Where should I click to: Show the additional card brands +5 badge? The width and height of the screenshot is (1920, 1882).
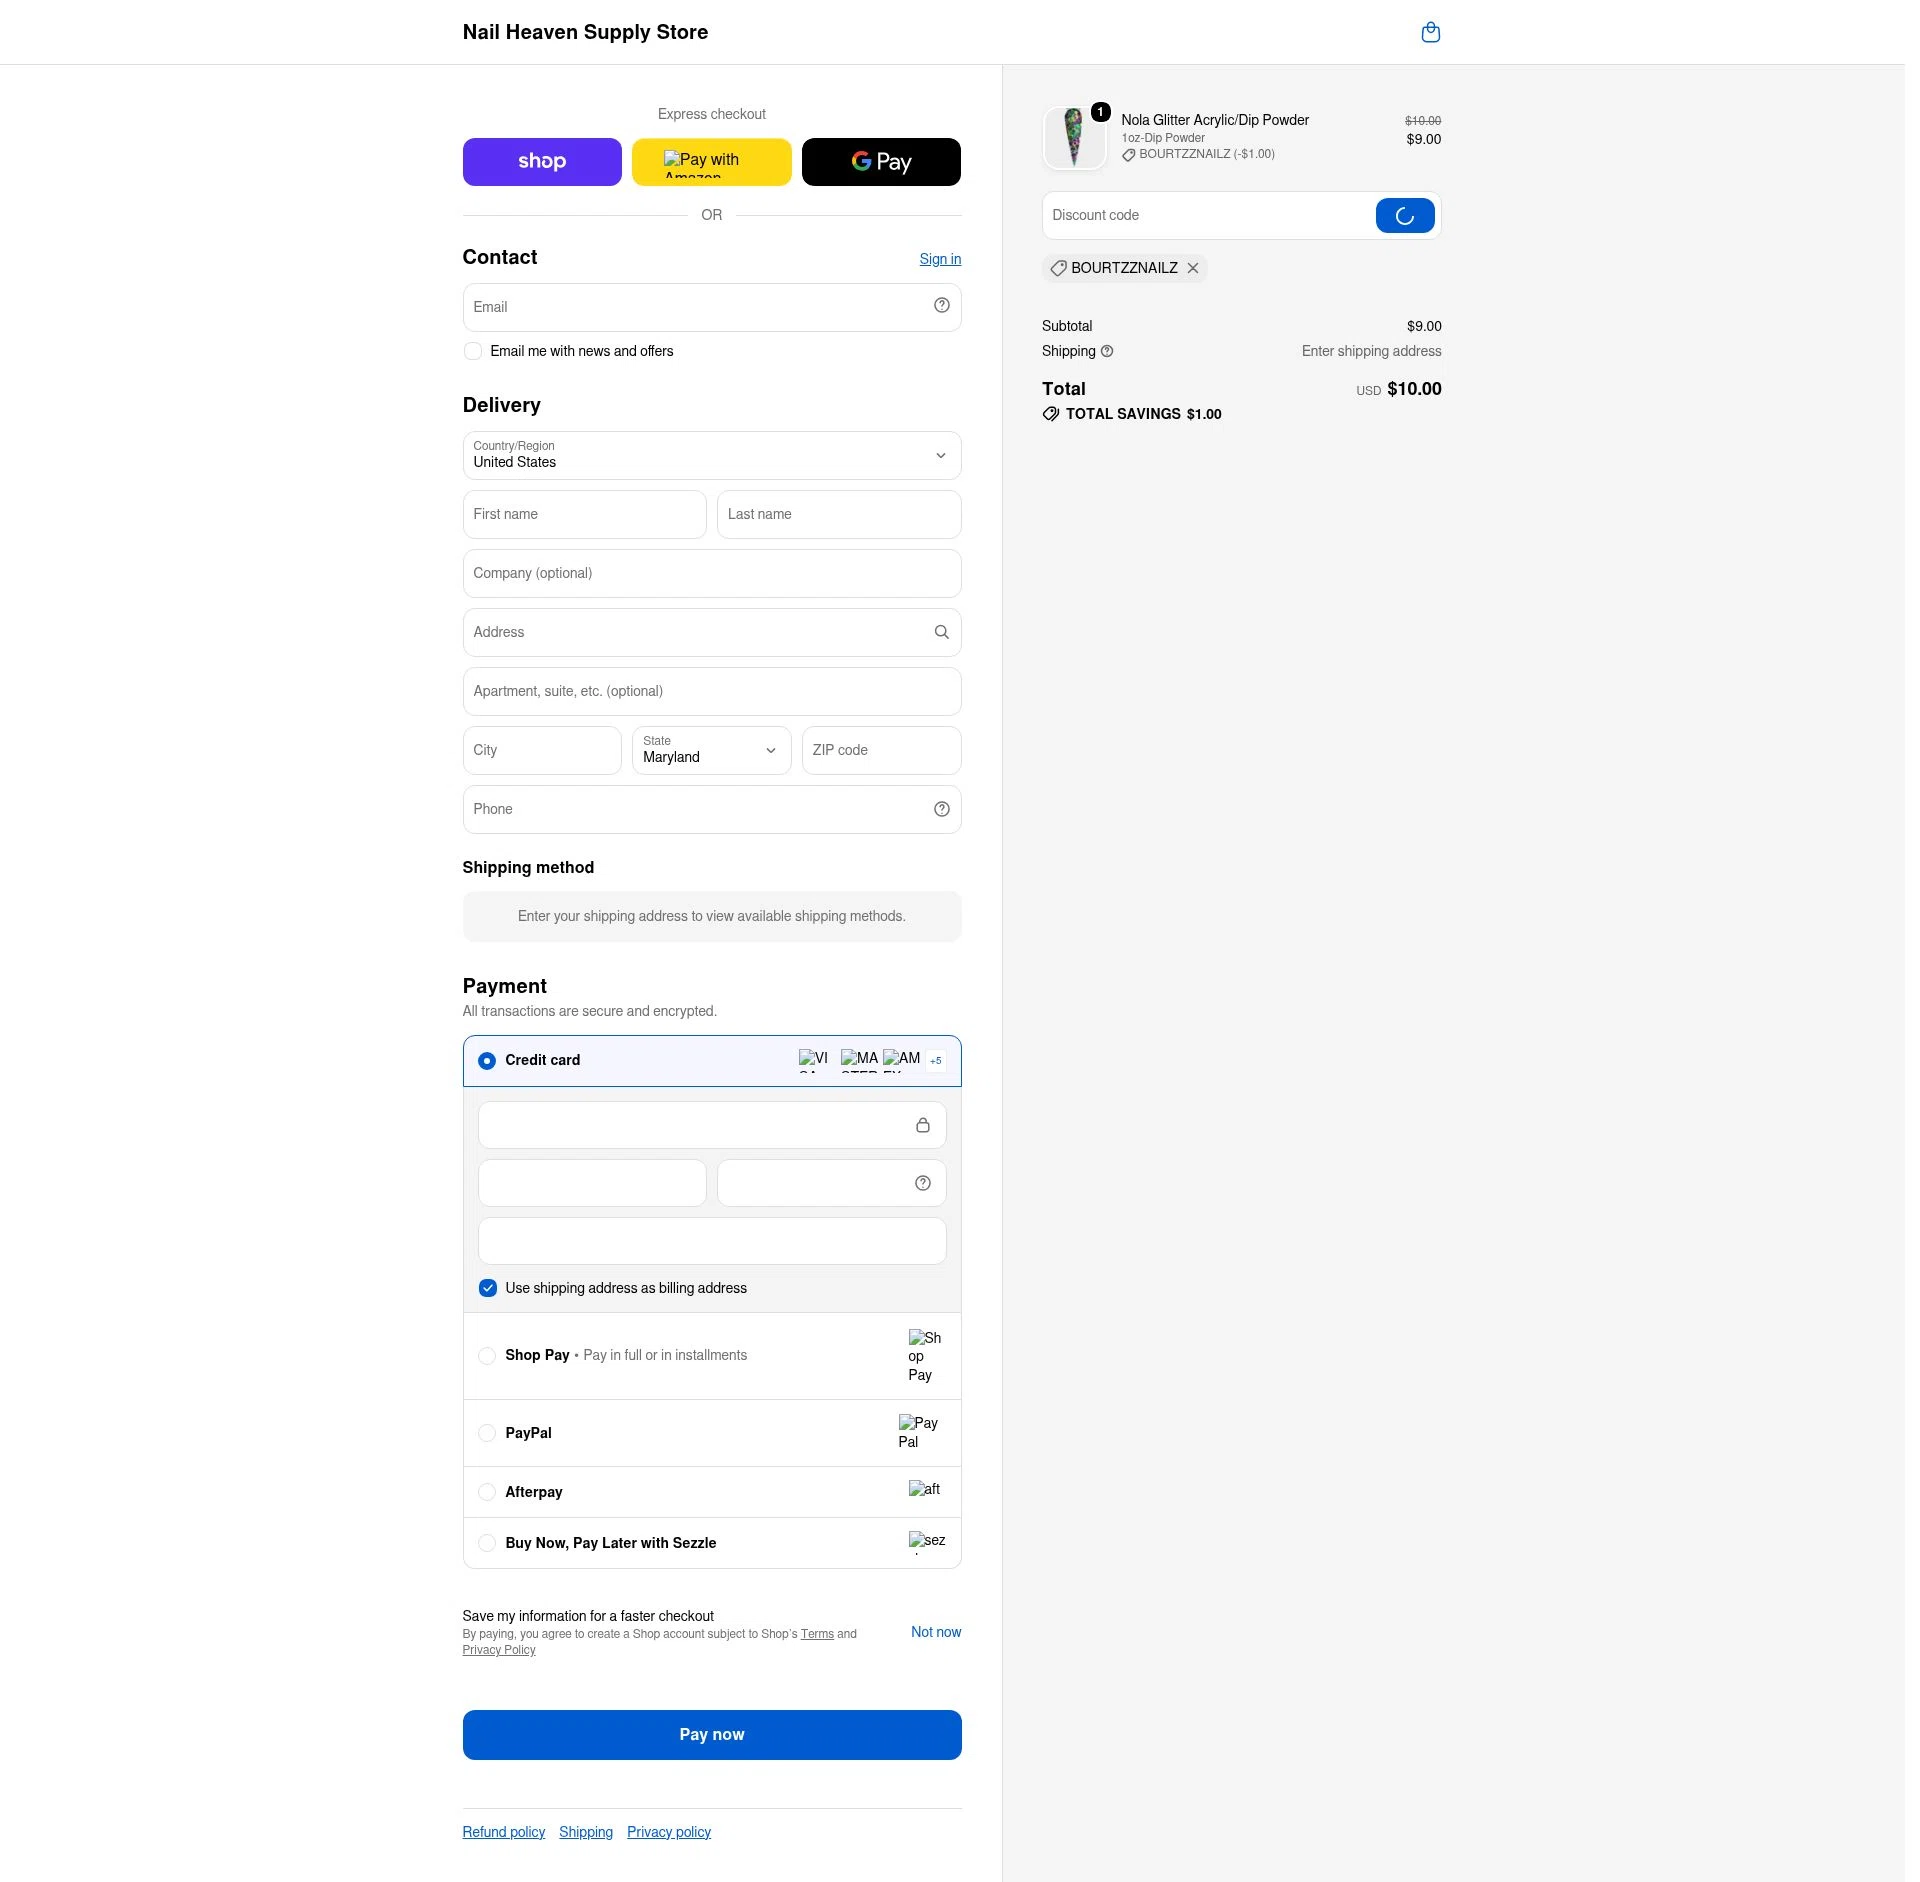(935, 1060)
